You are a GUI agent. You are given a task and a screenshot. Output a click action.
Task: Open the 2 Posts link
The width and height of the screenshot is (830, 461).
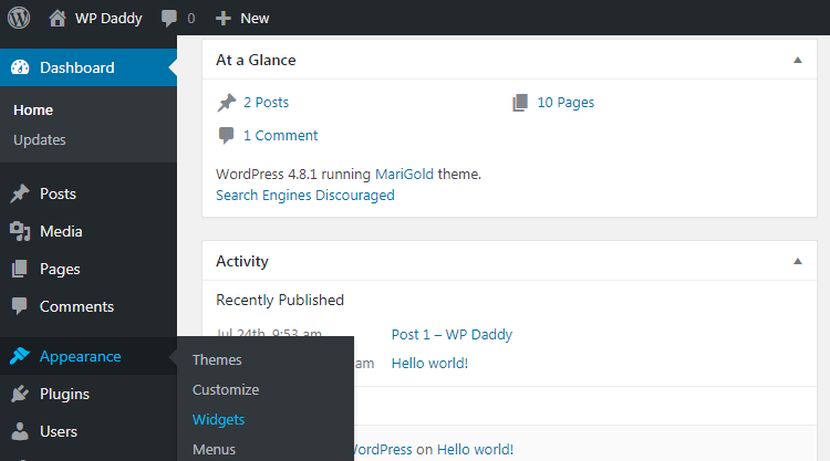coord(266,102)
